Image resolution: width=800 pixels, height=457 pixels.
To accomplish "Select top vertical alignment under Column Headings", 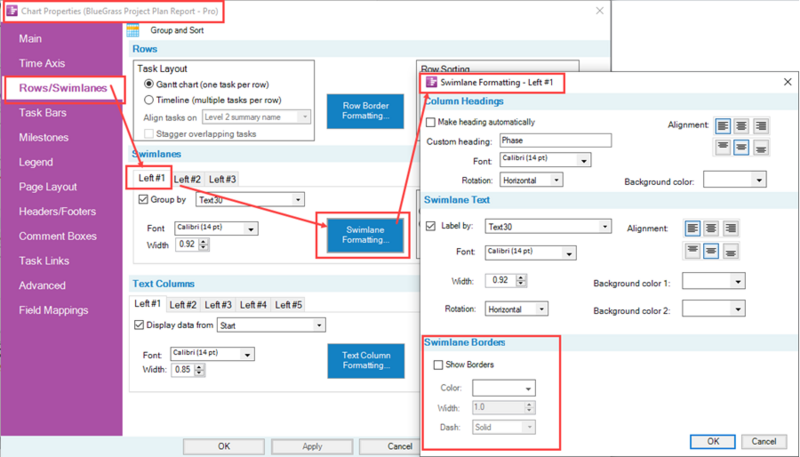I will pyautogui.click(x=722, y=147).
